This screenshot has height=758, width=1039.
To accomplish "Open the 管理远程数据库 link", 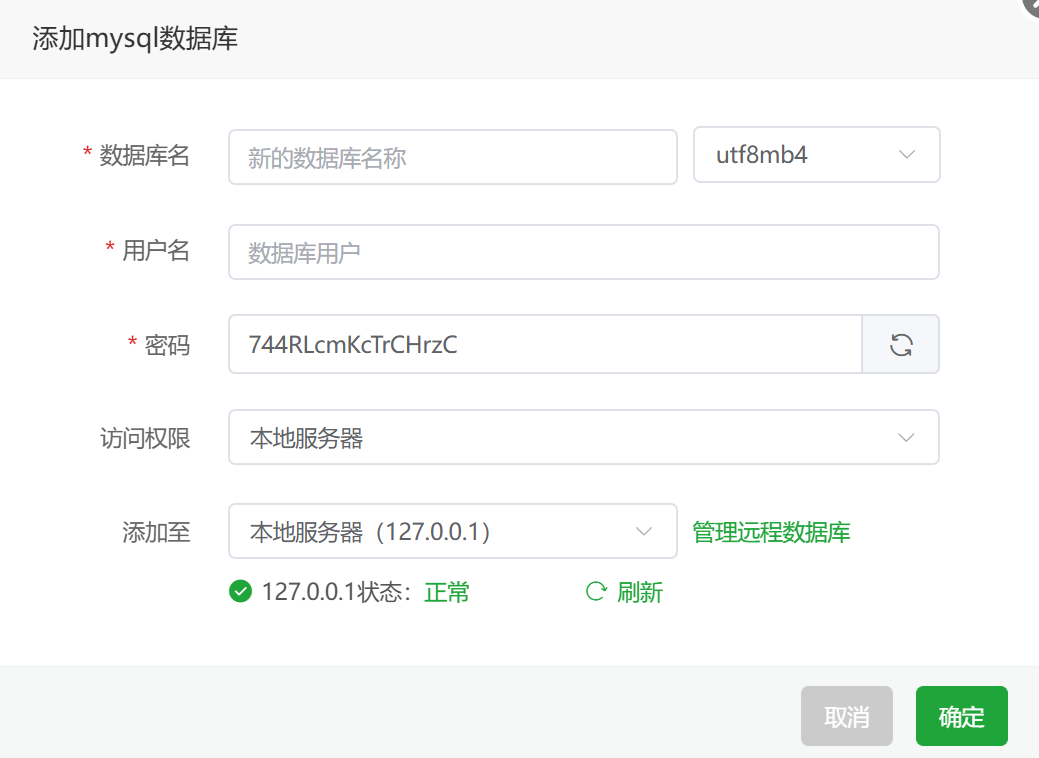I will coord(771,532).
